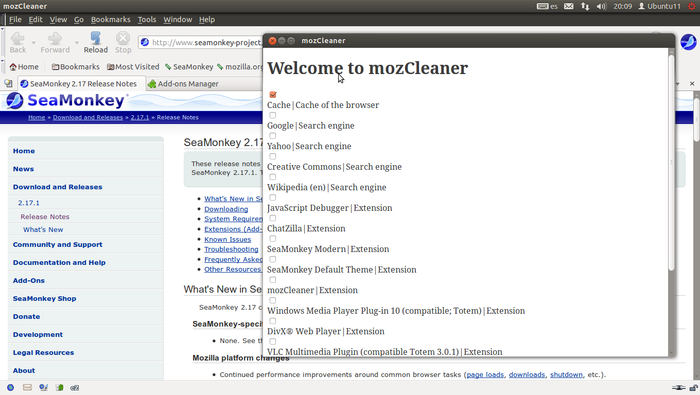Open the Edit menu
This screenshot has height=395, width=700.
click(35, 20)
